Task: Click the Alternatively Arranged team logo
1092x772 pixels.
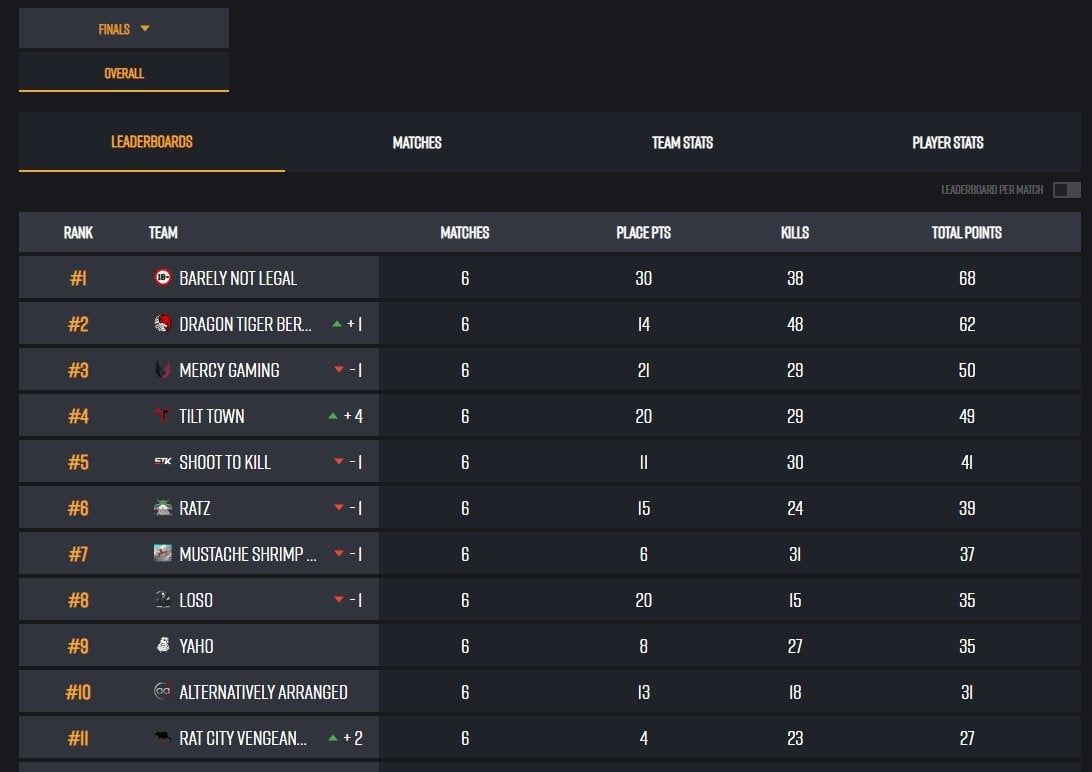Action: point(163,692)
